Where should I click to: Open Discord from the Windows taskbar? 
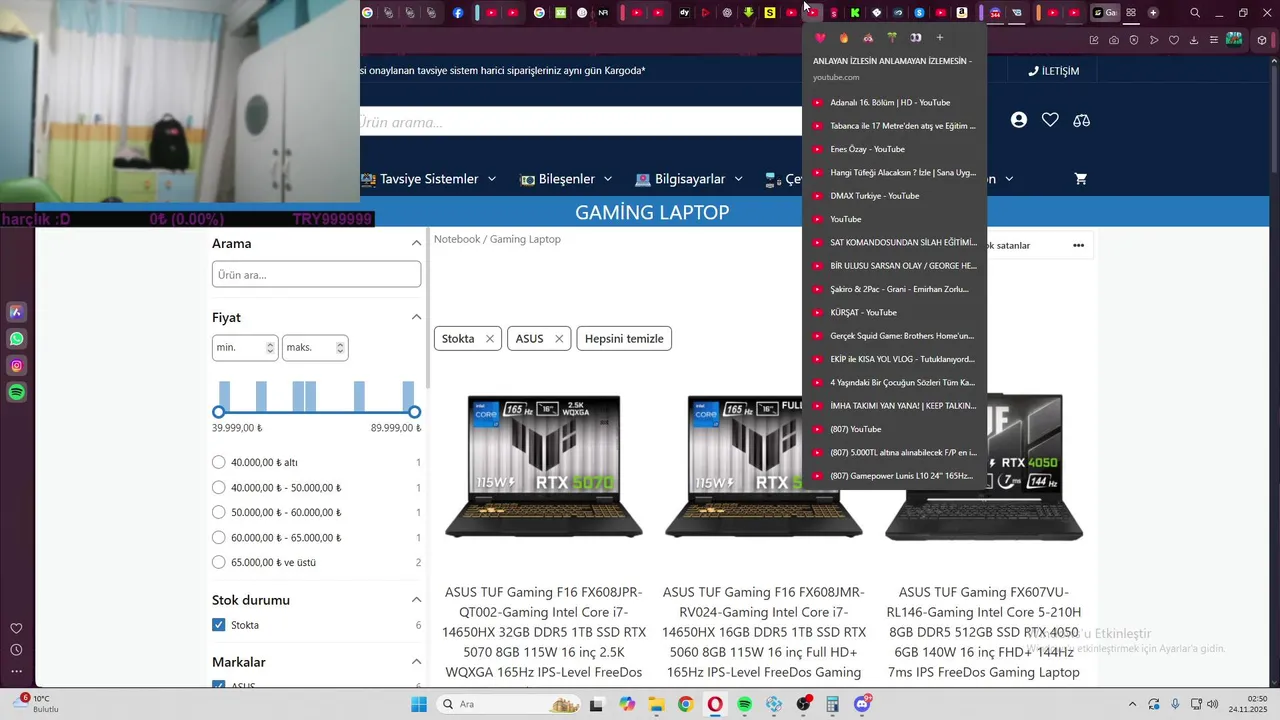click(x=862, y=704)
